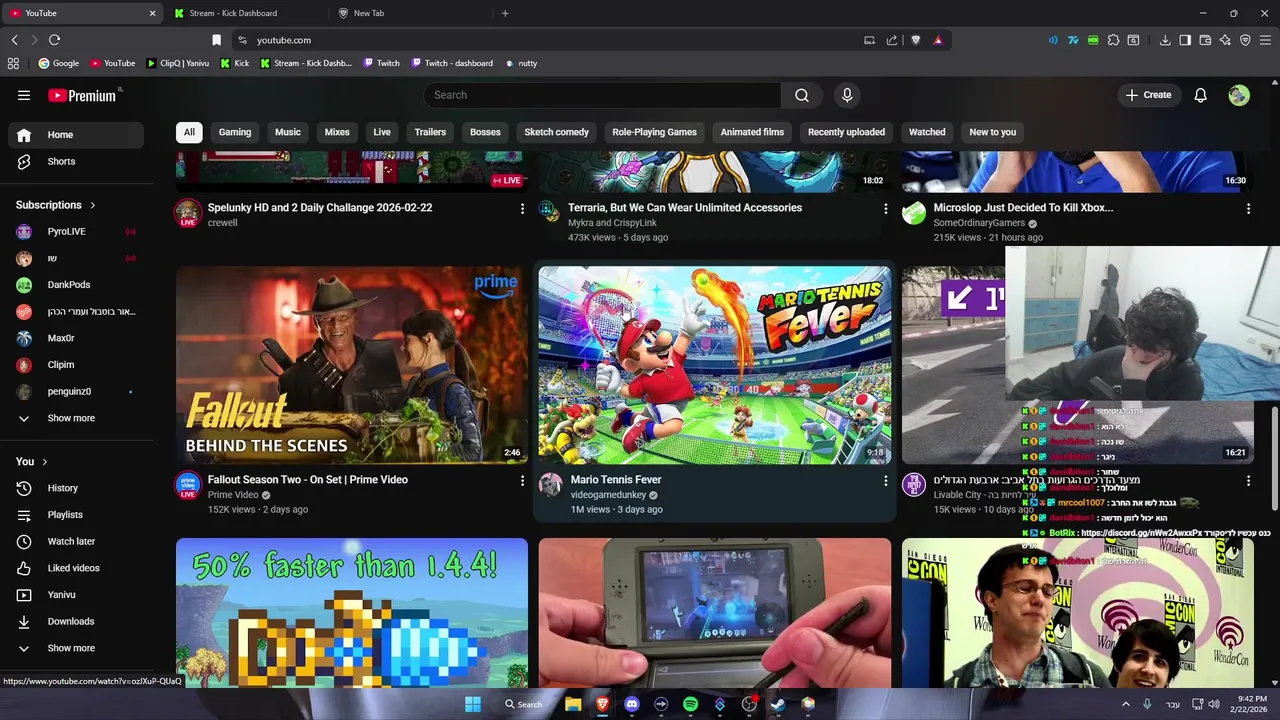Open options menu for Terraria accessories video

pos(885,208)
